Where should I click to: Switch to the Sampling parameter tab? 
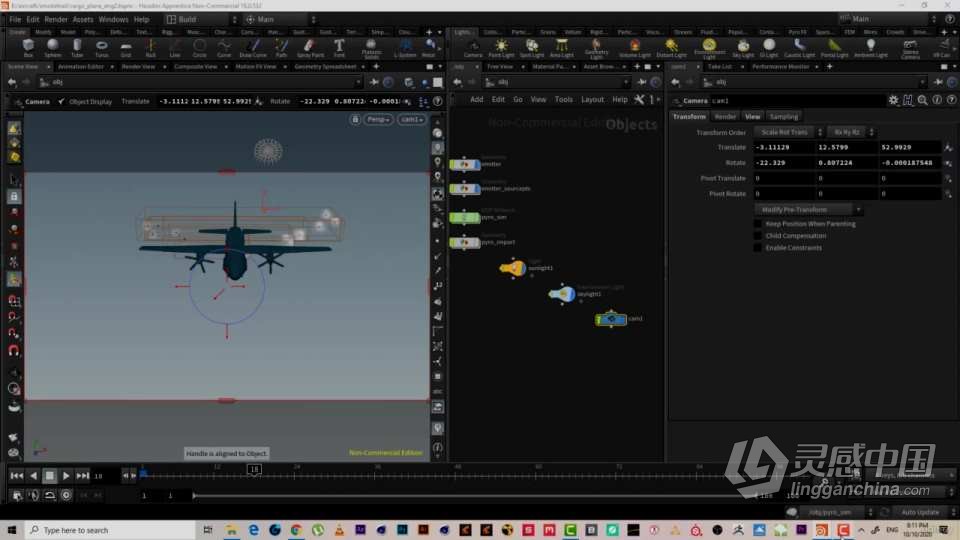click(x=784, y=116)
